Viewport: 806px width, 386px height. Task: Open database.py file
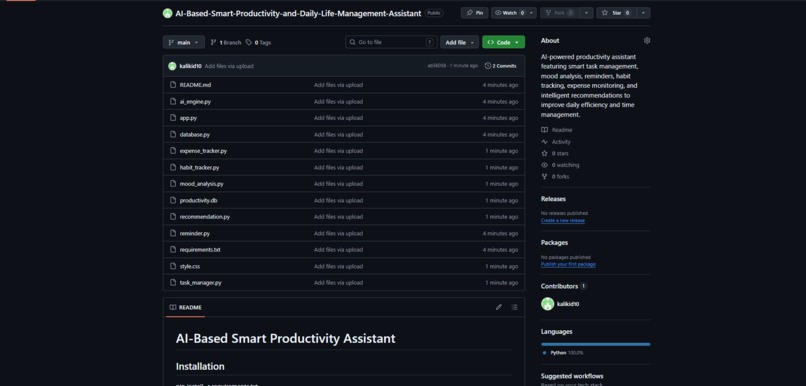tap(194, 134)
